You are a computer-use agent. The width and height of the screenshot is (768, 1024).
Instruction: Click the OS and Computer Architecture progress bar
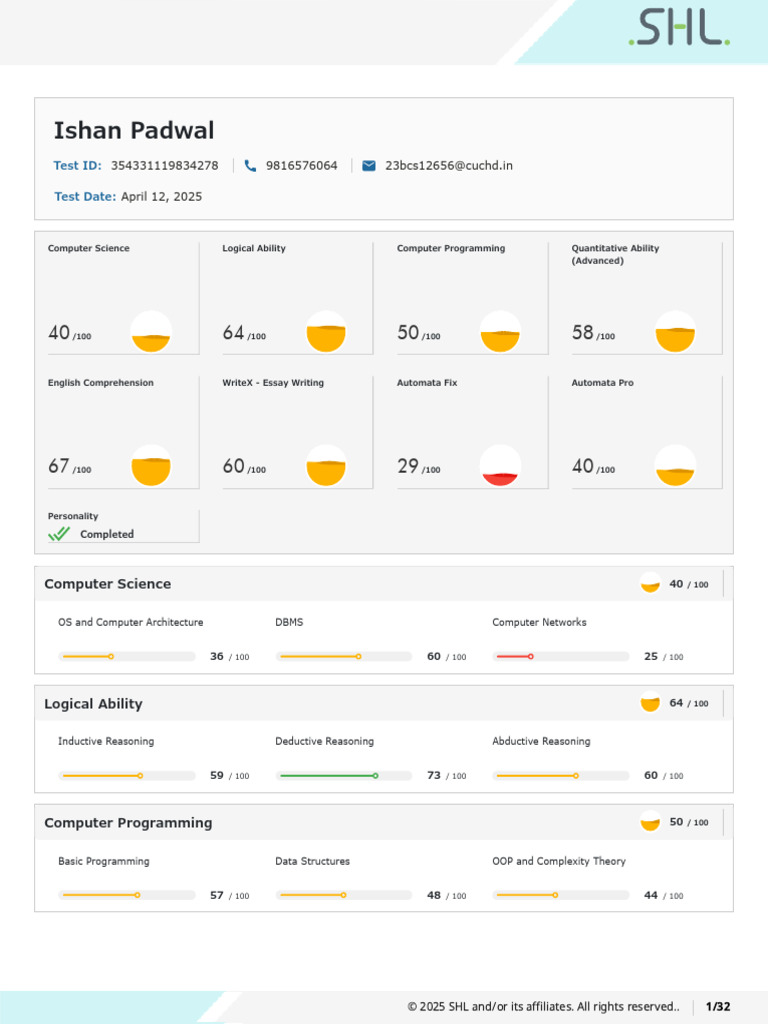coord(127,656)
